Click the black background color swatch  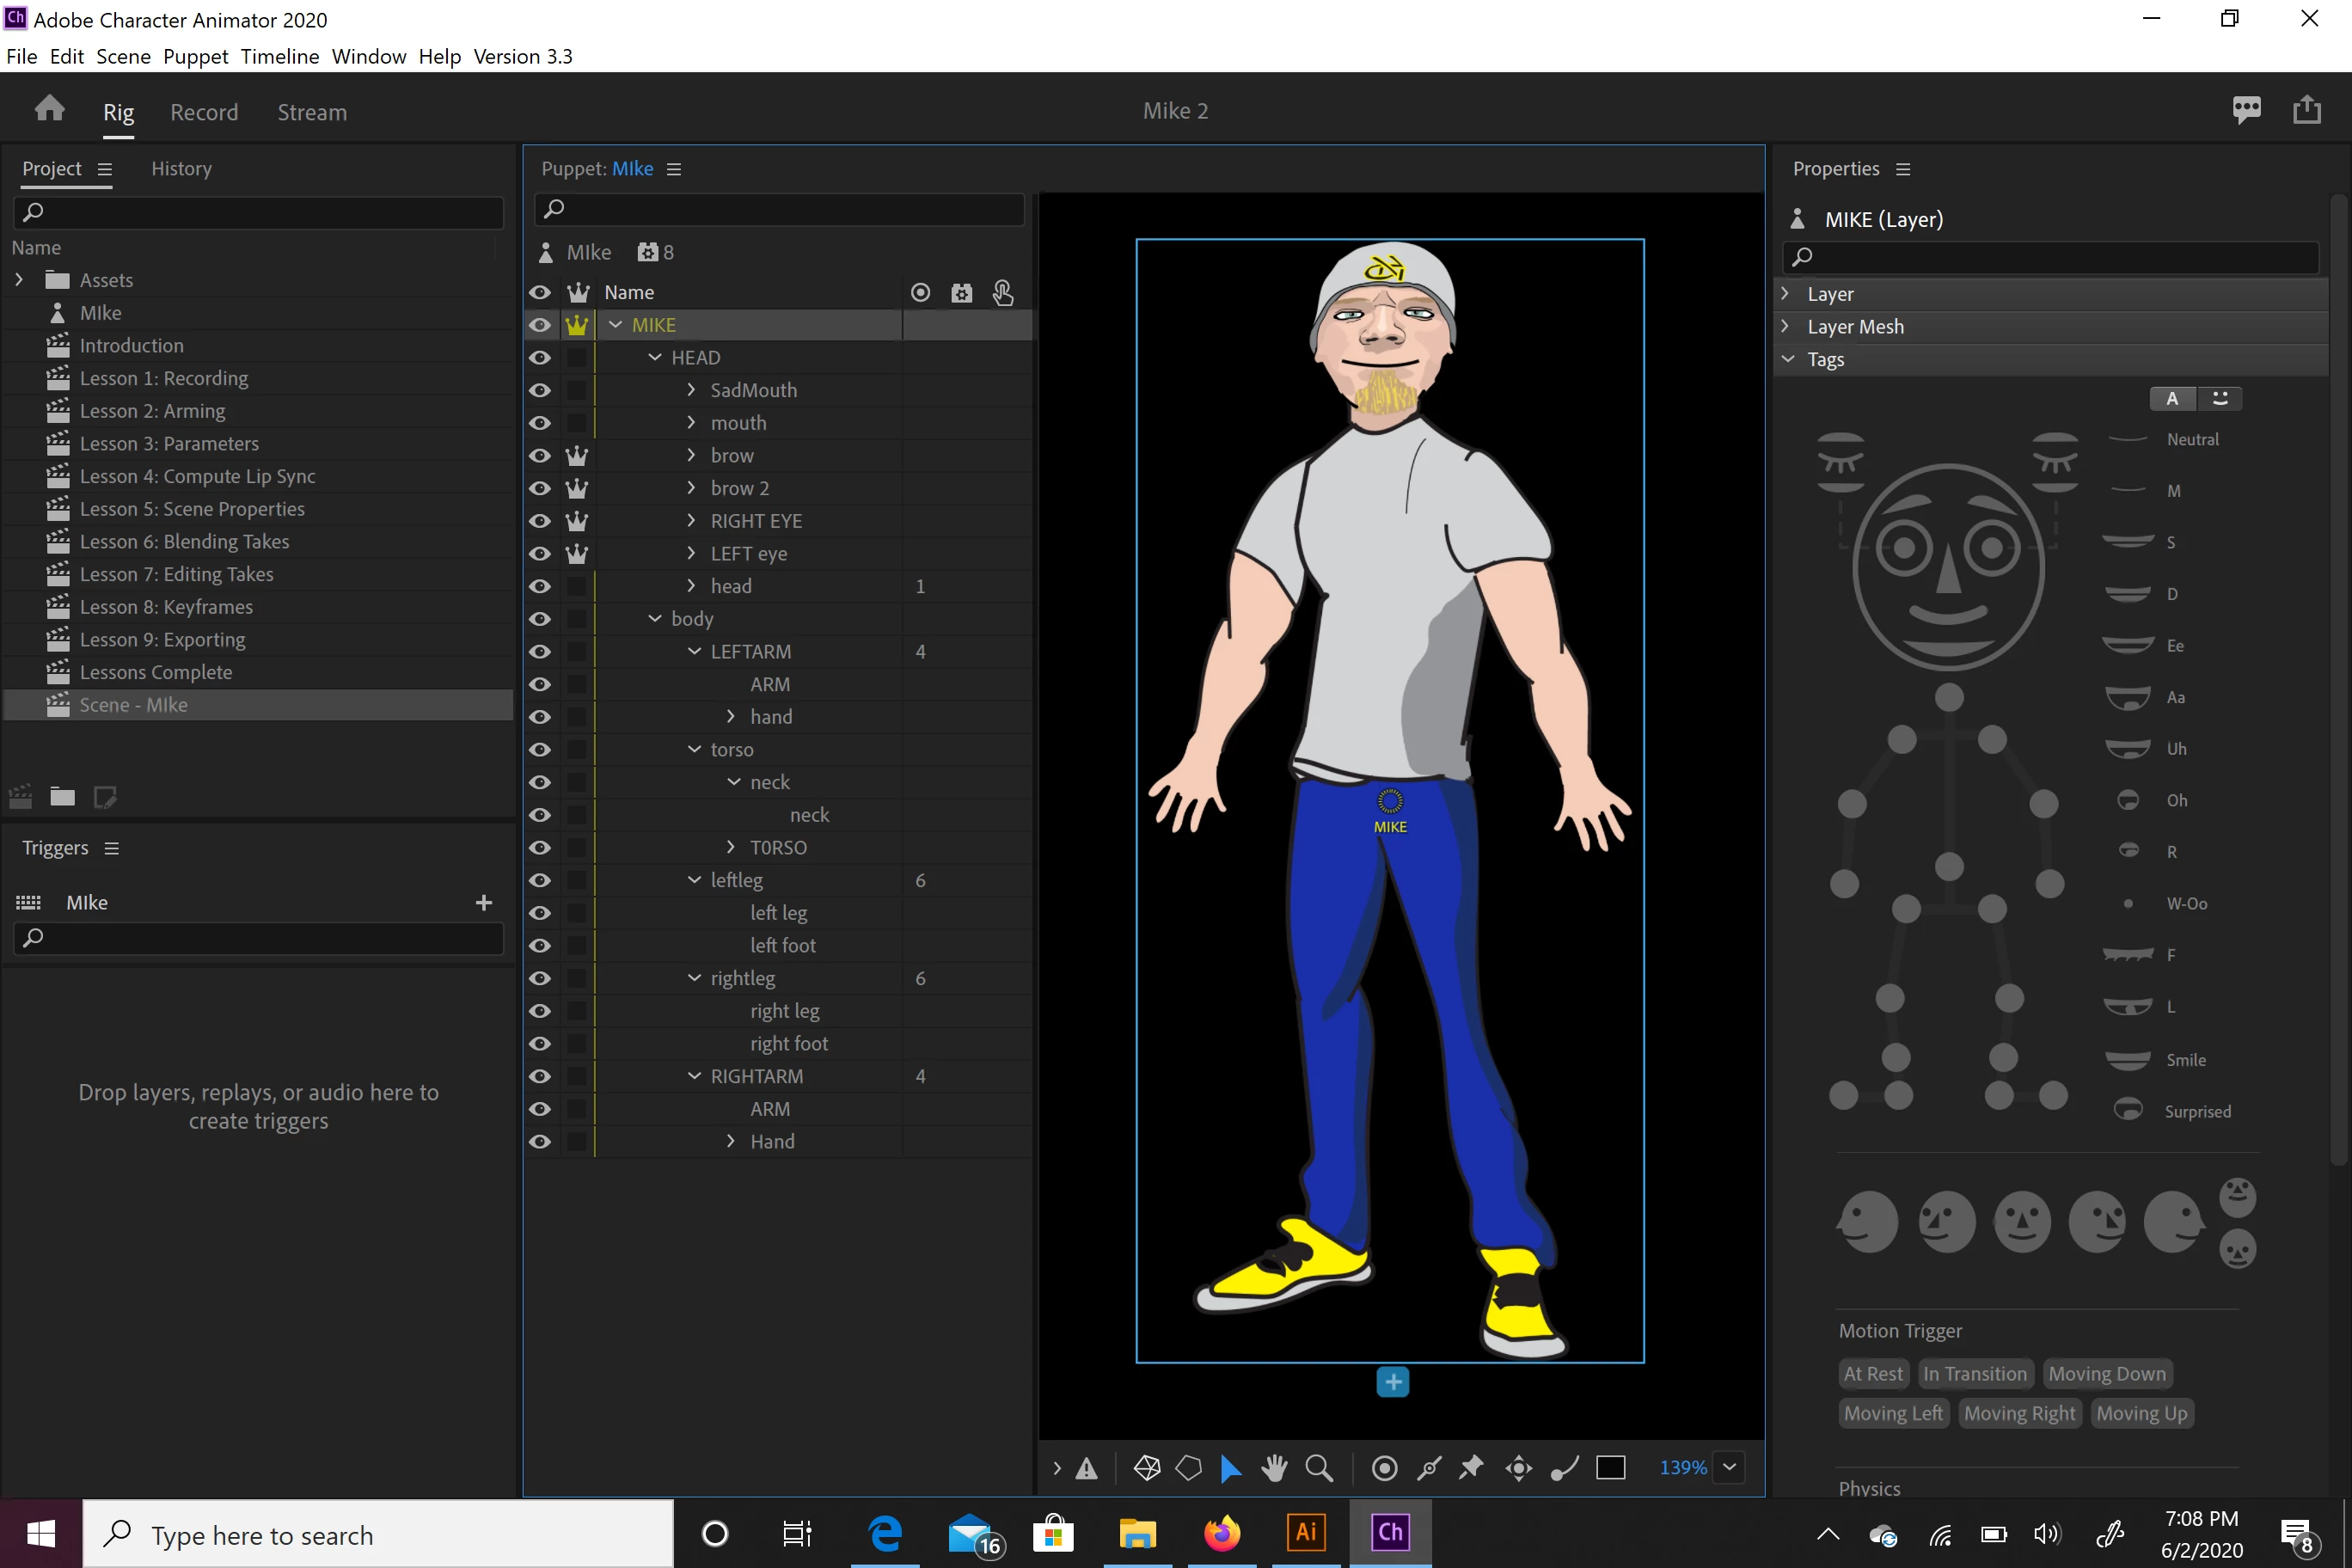1610,1467
